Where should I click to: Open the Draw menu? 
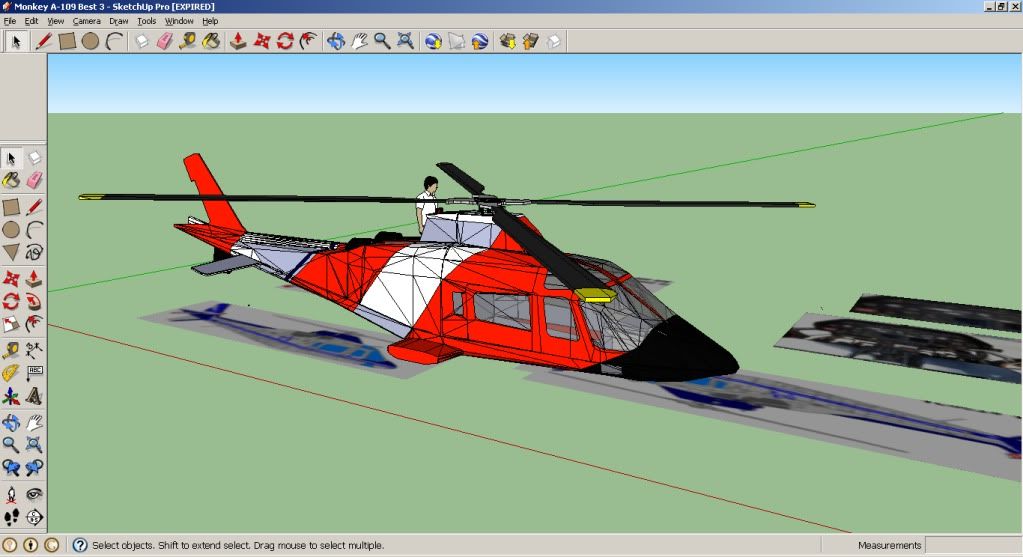tap(119, 21)
